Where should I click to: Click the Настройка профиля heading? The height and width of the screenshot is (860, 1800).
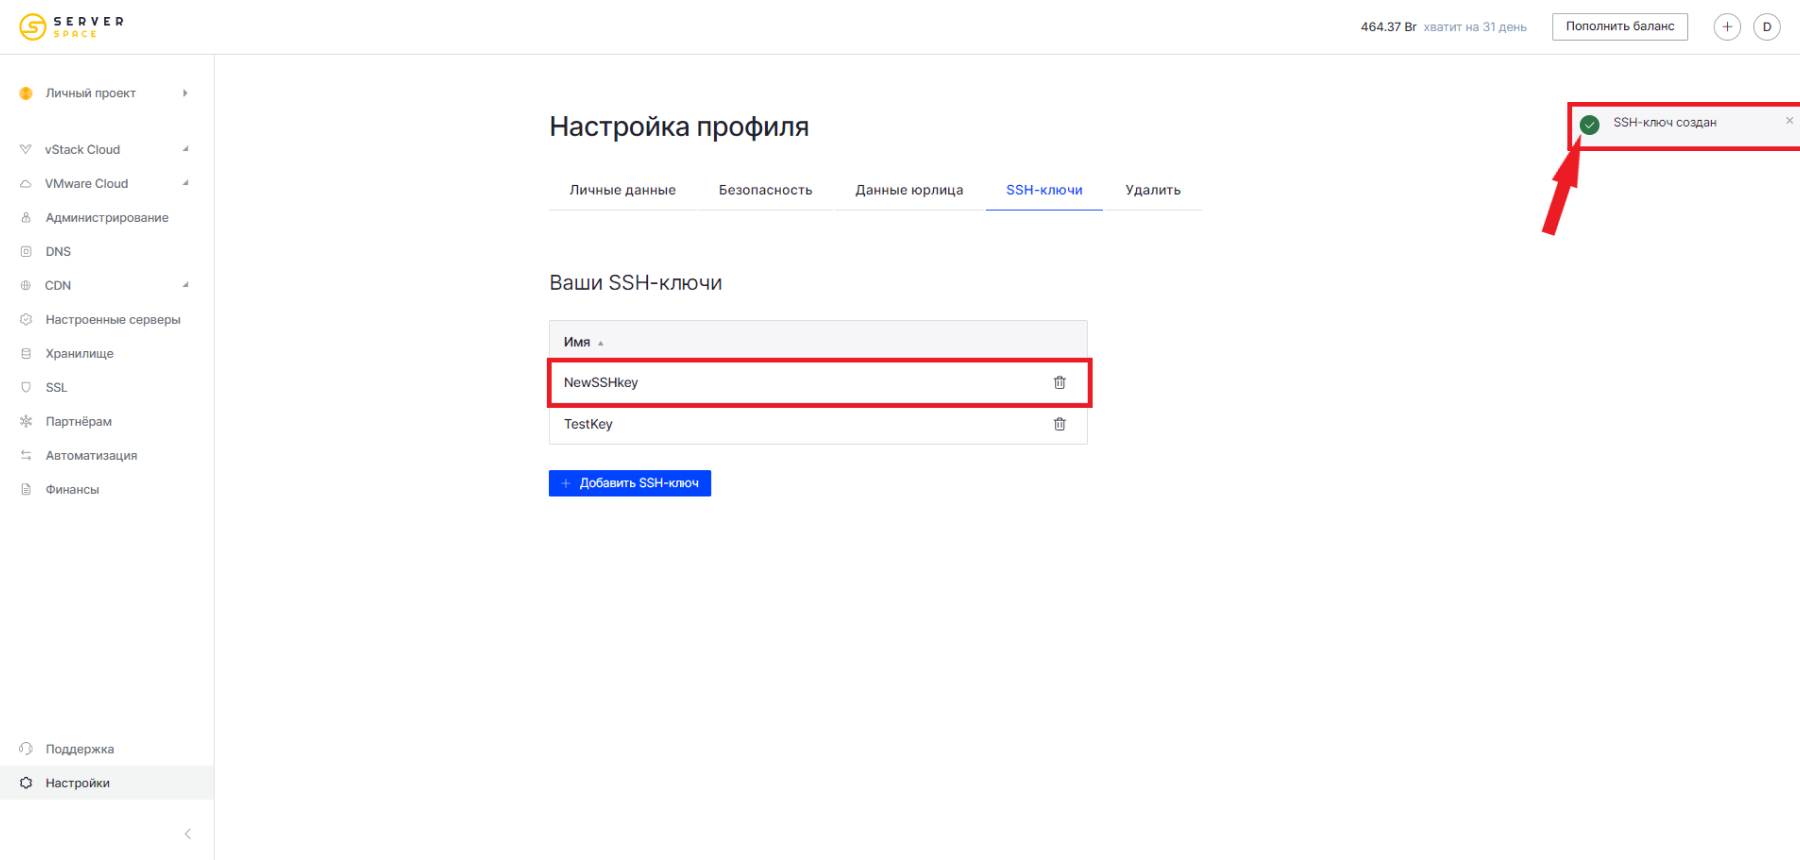pos(679,127)
